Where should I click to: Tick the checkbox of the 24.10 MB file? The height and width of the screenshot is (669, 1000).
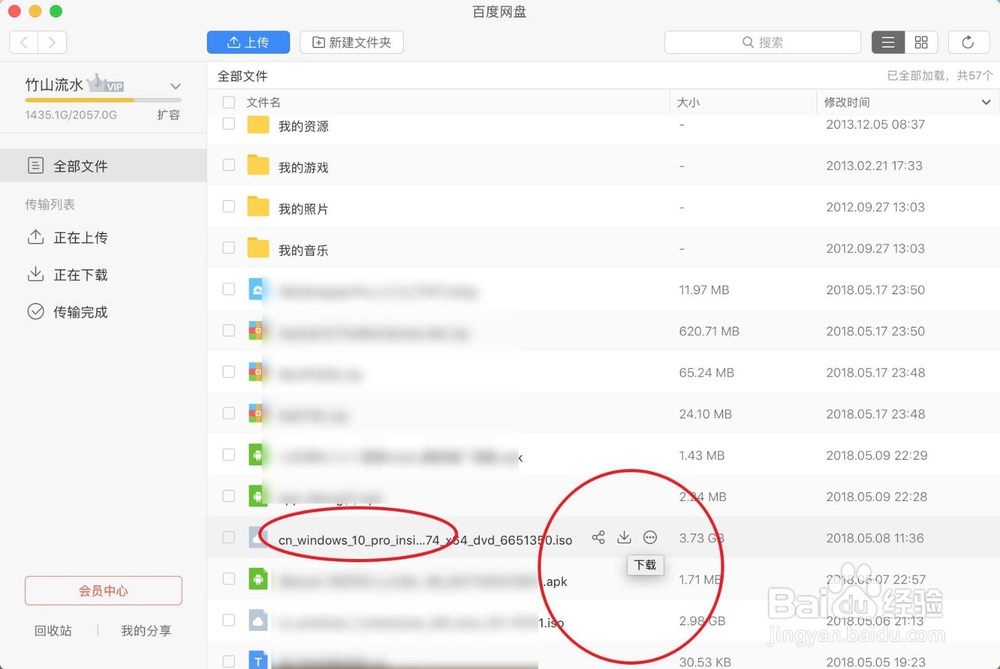tap(228, 413)
